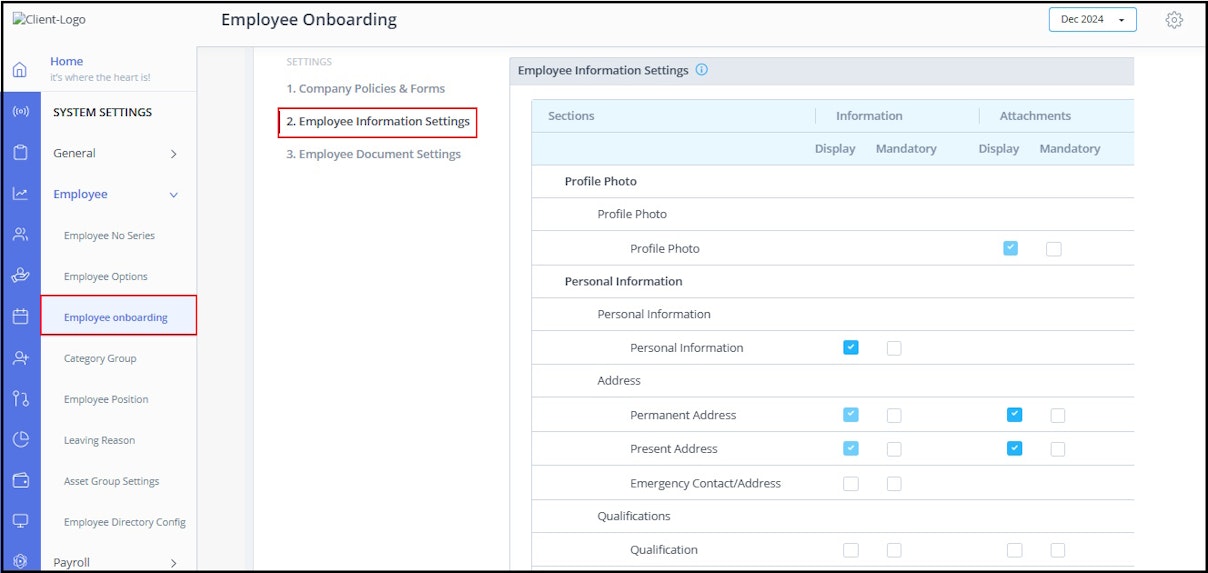1208x573 pixels.
Task: Click info icon beside Employee Information Settings
Action: pos(702,70)
